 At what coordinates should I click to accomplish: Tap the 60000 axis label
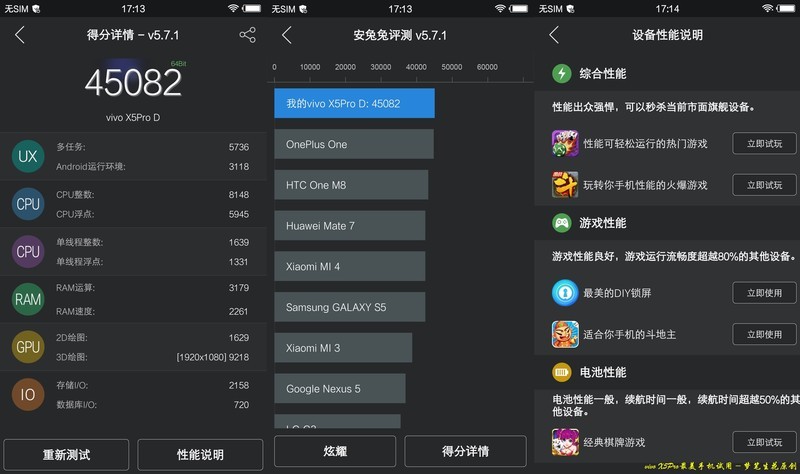(x=487, y=67)
